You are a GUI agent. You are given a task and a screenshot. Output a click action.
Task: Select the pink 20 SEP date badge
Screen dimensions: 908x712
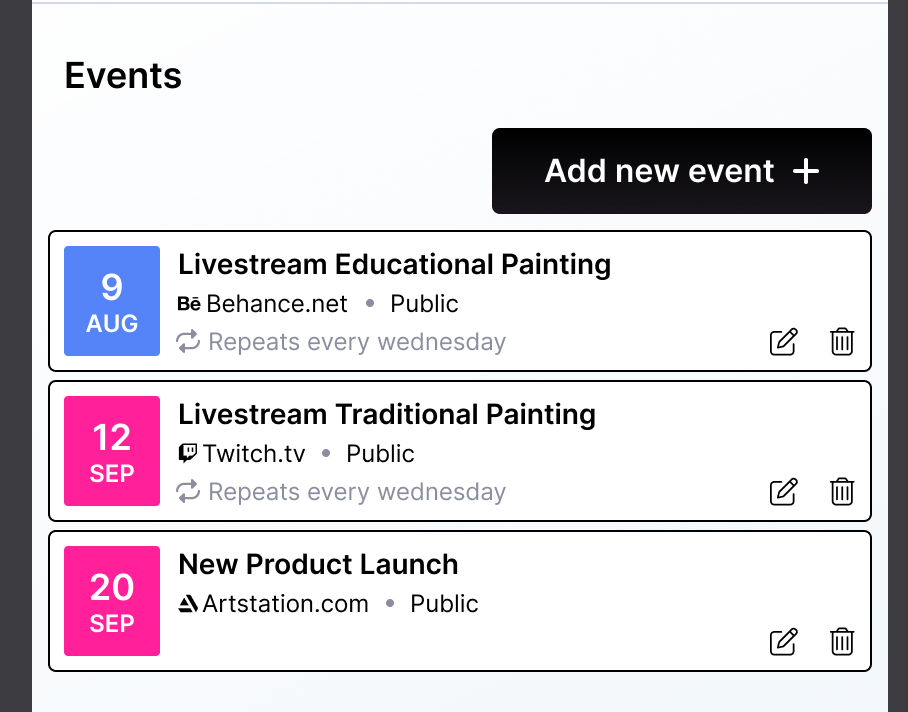[x=112, y=601]
